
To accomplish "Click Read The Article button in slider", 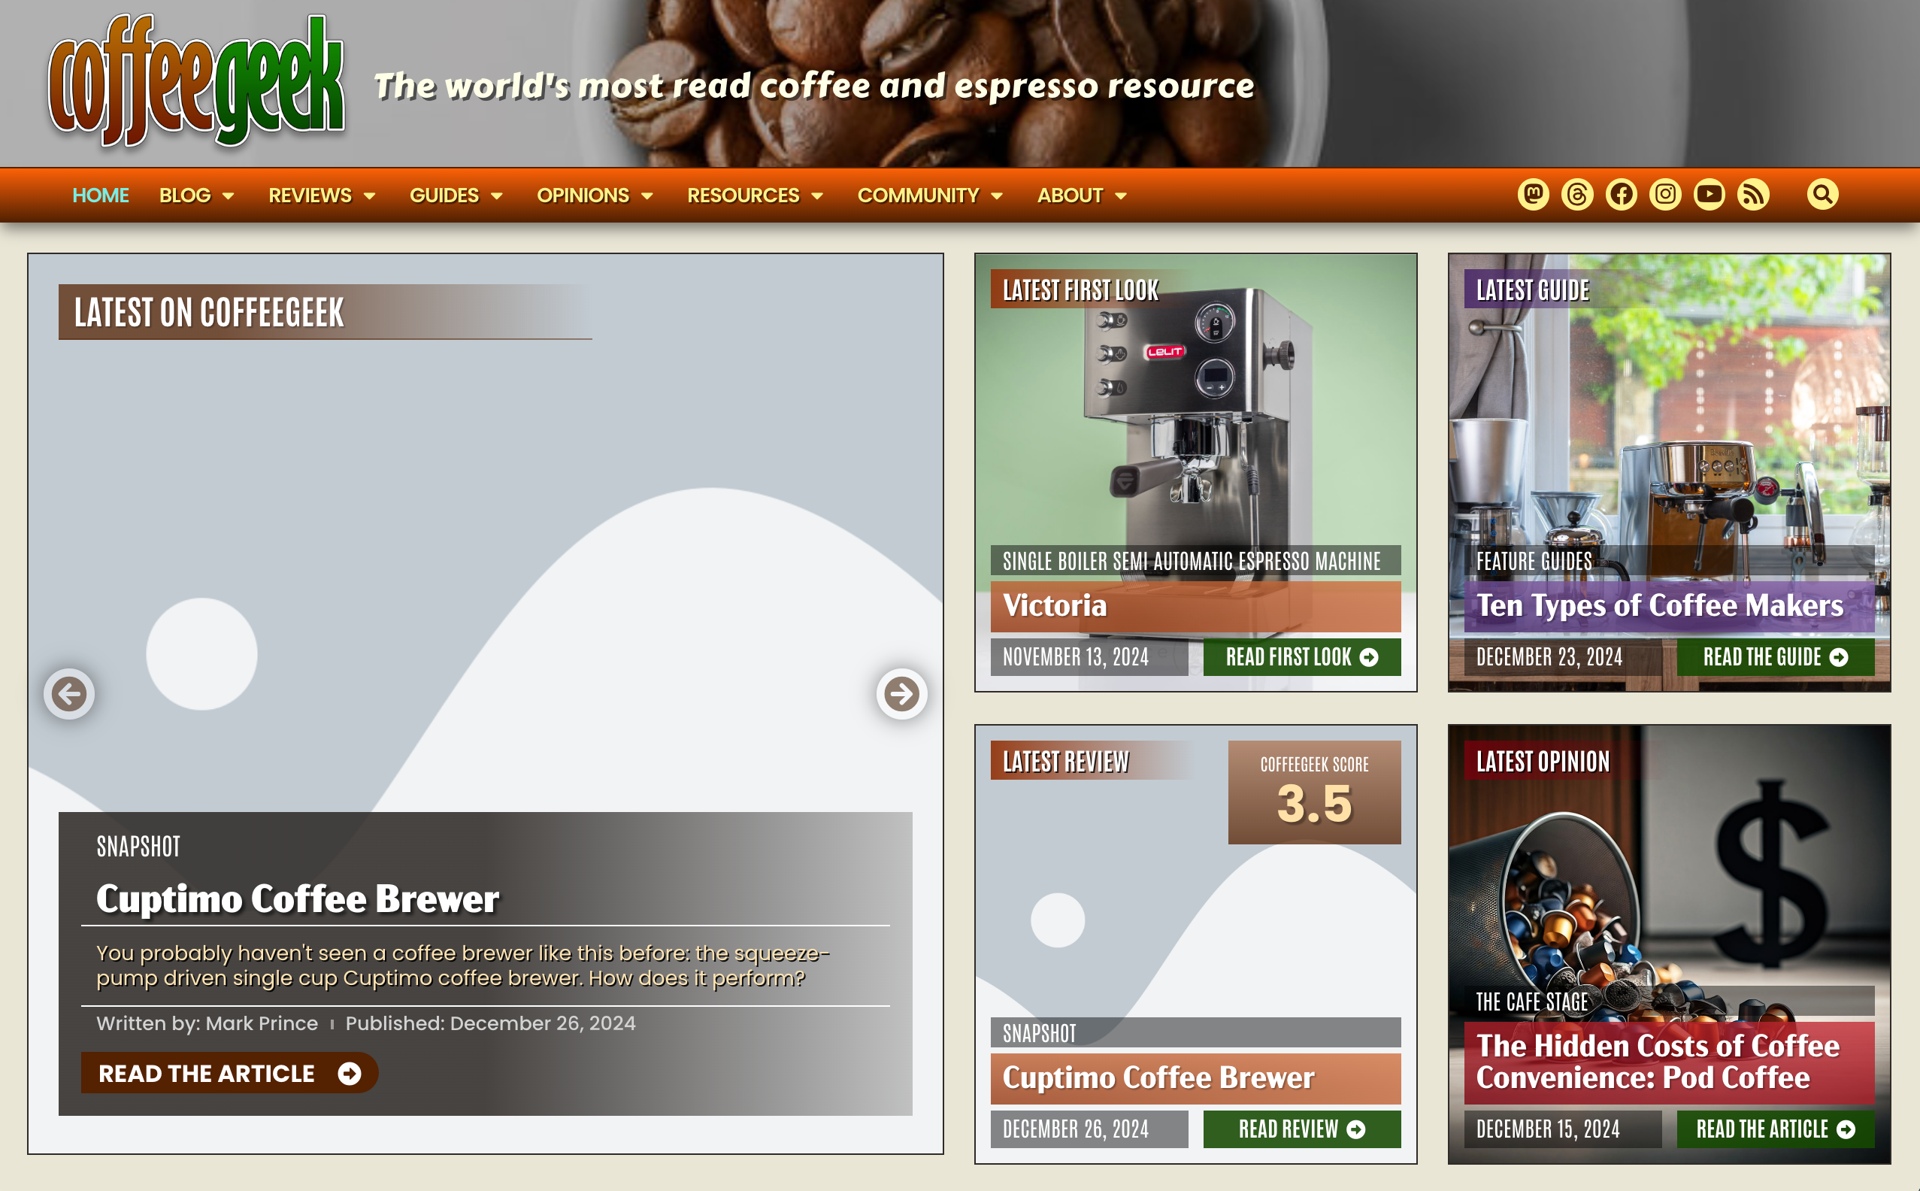I will [229, 1073].
